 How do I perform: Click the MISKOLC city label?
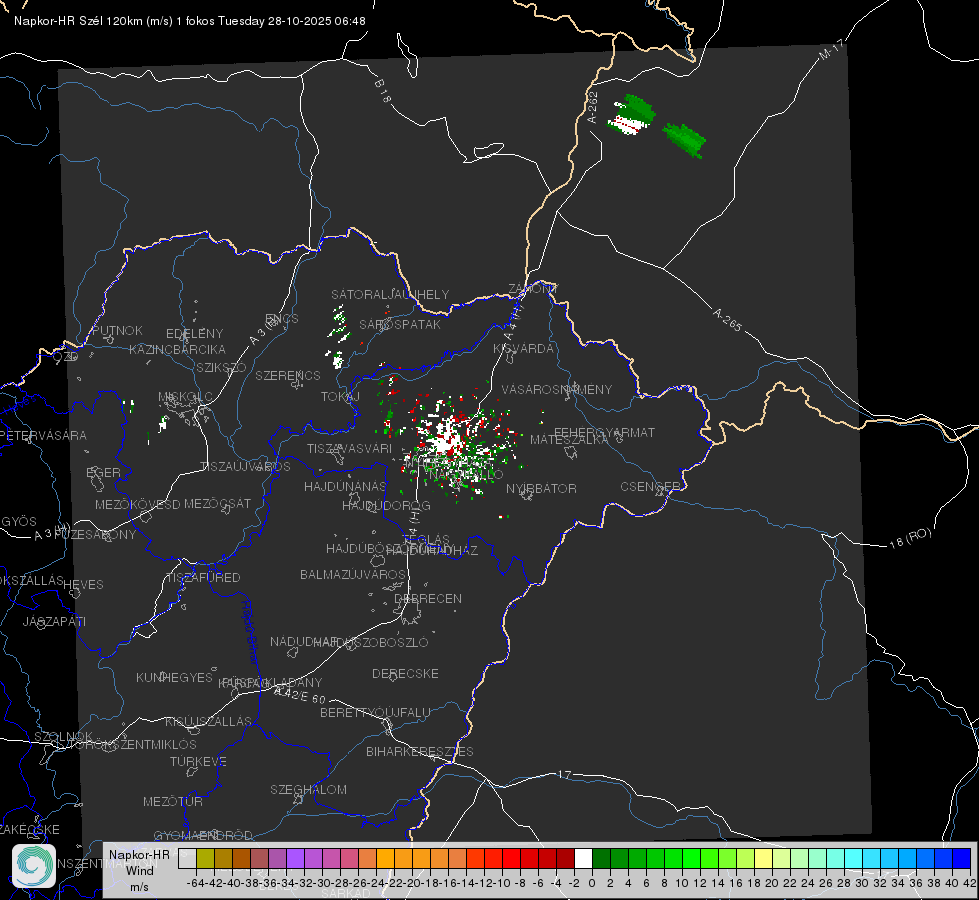(185, 397)
